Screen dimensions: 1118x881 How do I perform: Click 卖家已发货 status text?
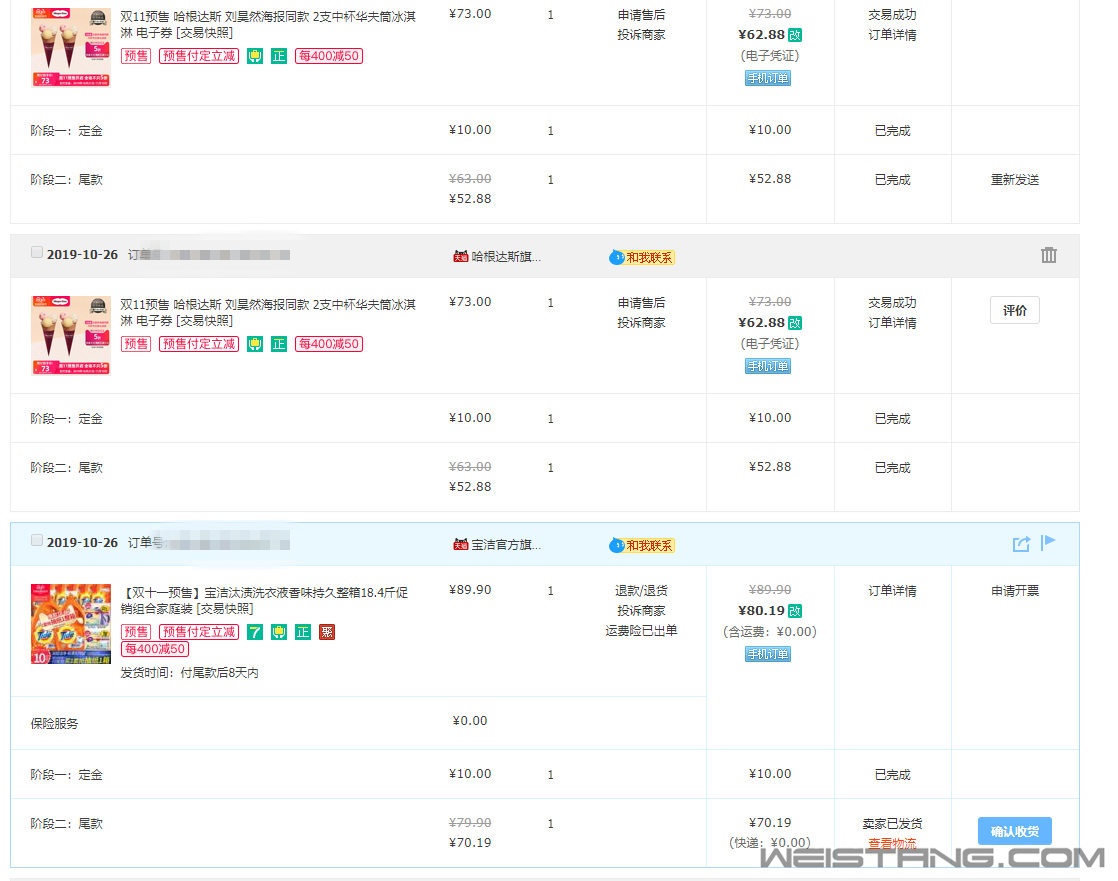click(892, 824)
